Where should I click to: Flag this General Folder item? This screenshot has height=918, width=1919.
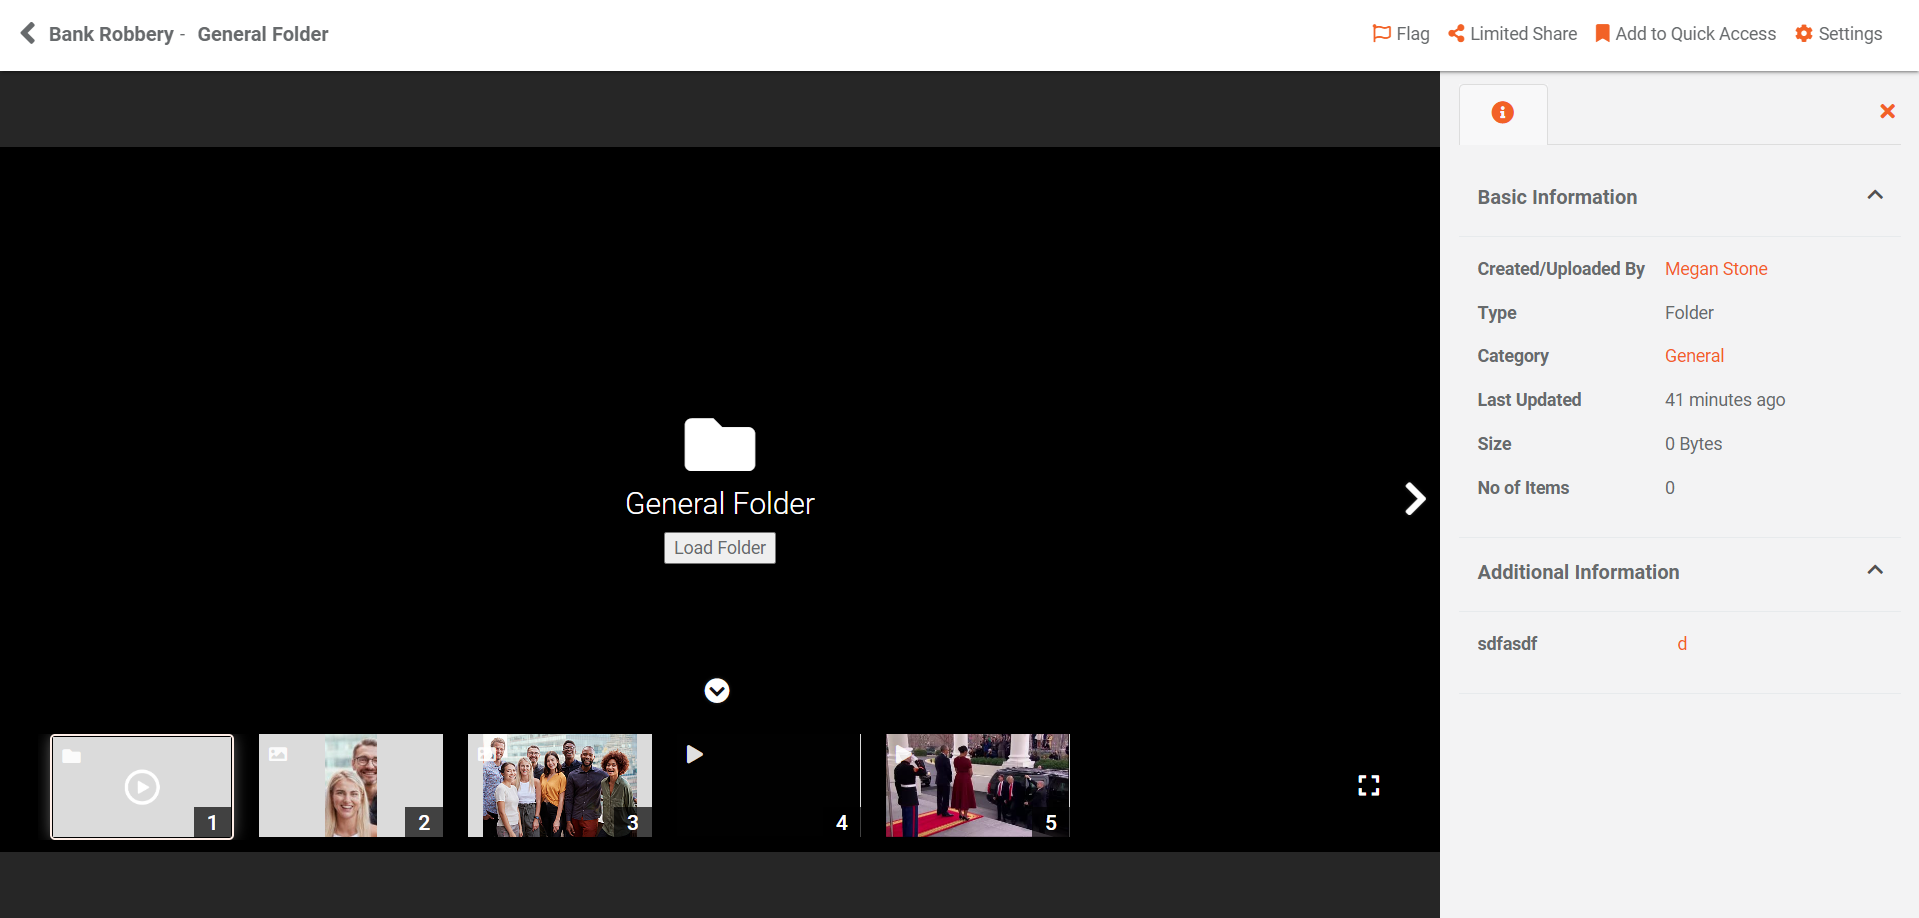1400,34
